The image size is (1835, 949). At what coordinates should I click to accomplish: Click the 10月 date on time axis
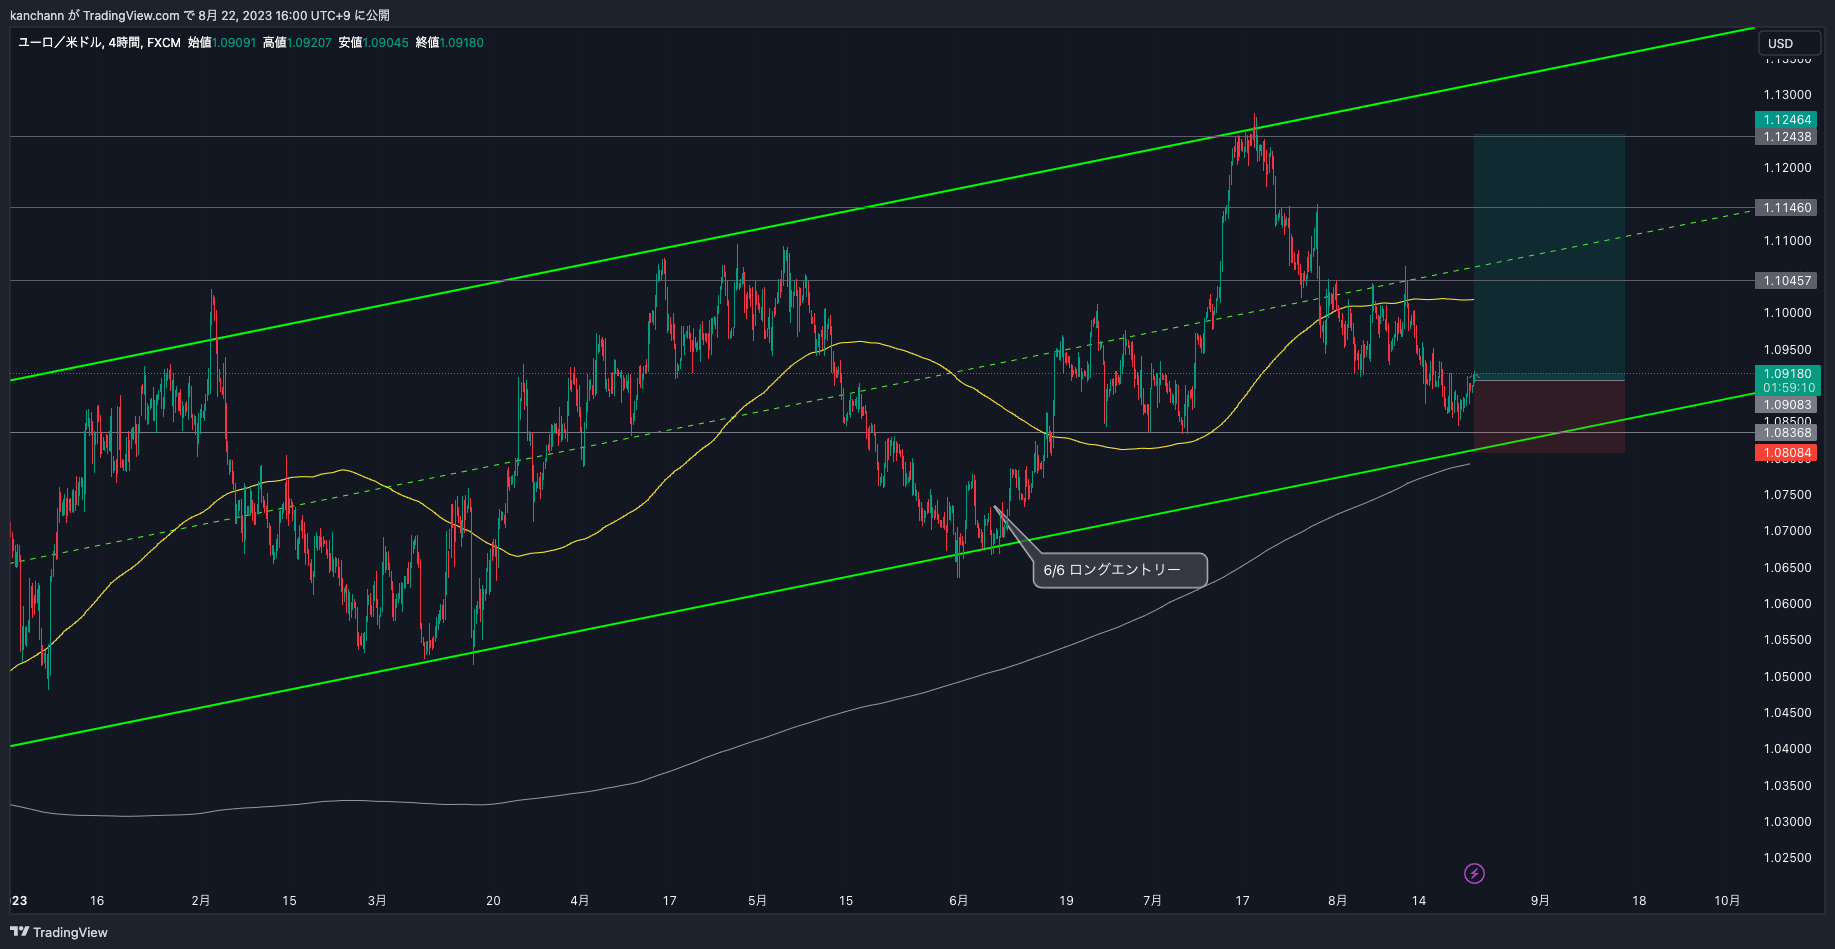click(x=1727, y=901)
